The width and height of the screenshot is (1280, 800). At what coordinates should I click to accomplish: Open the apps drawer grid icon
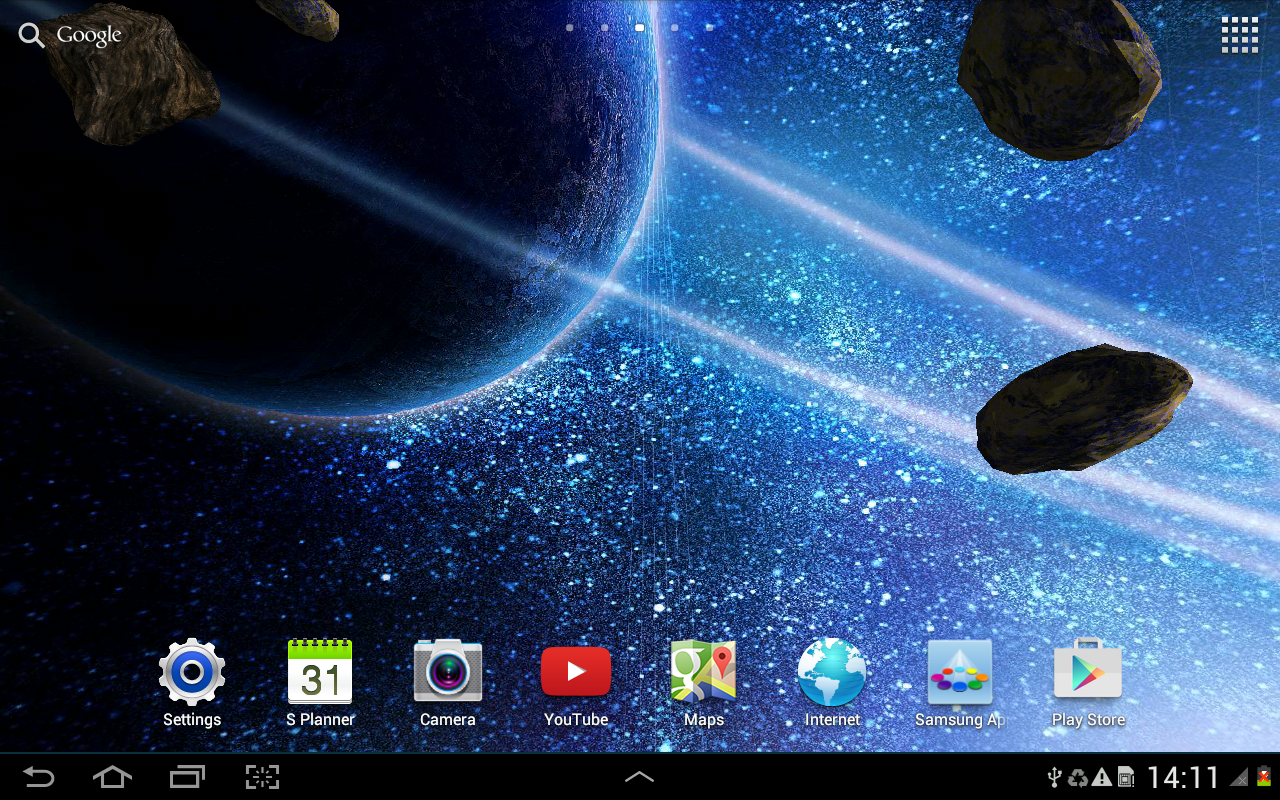click(x=1240, y=34)
